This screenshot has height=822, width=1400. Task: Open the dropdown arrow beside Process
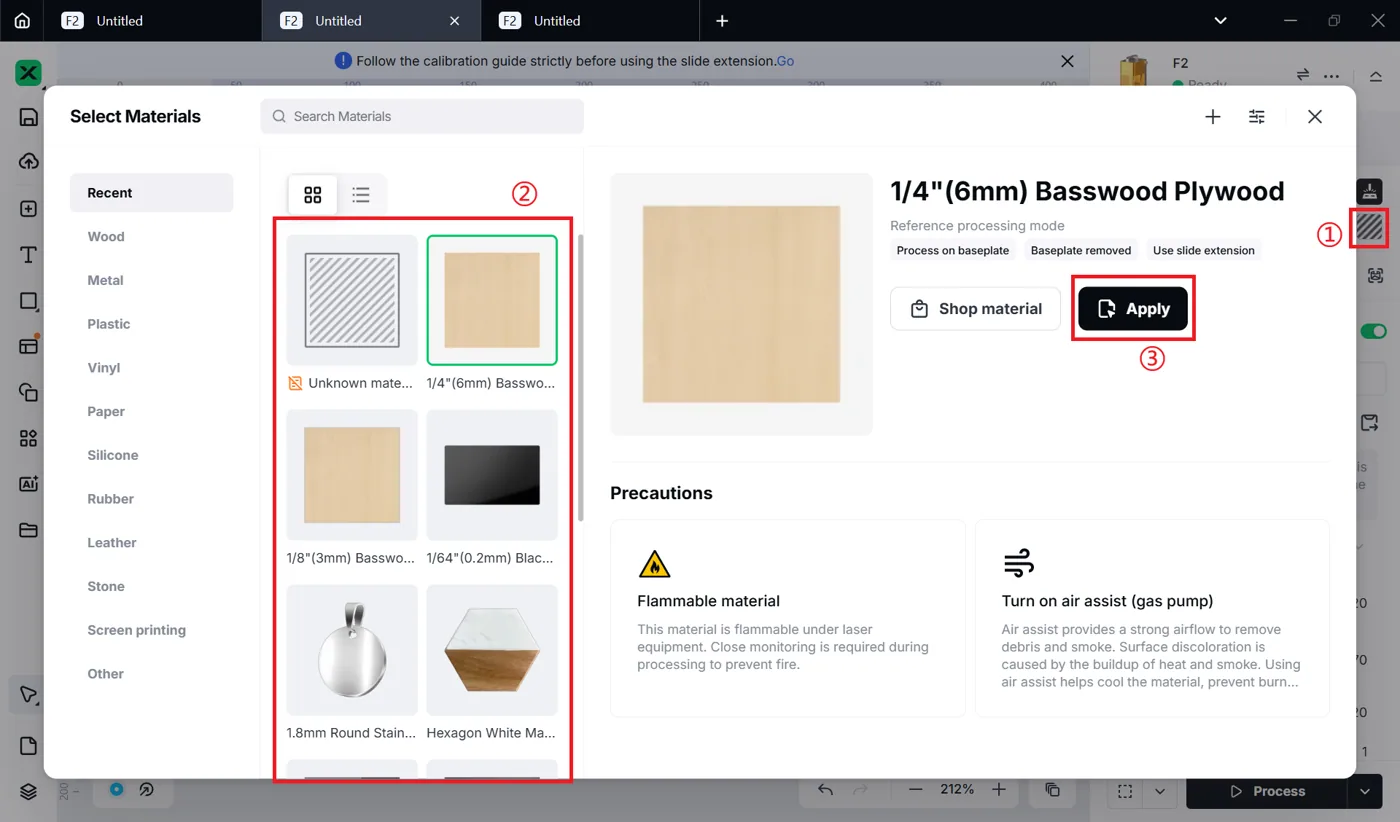pyautogui.click(x=1365, y=791)
